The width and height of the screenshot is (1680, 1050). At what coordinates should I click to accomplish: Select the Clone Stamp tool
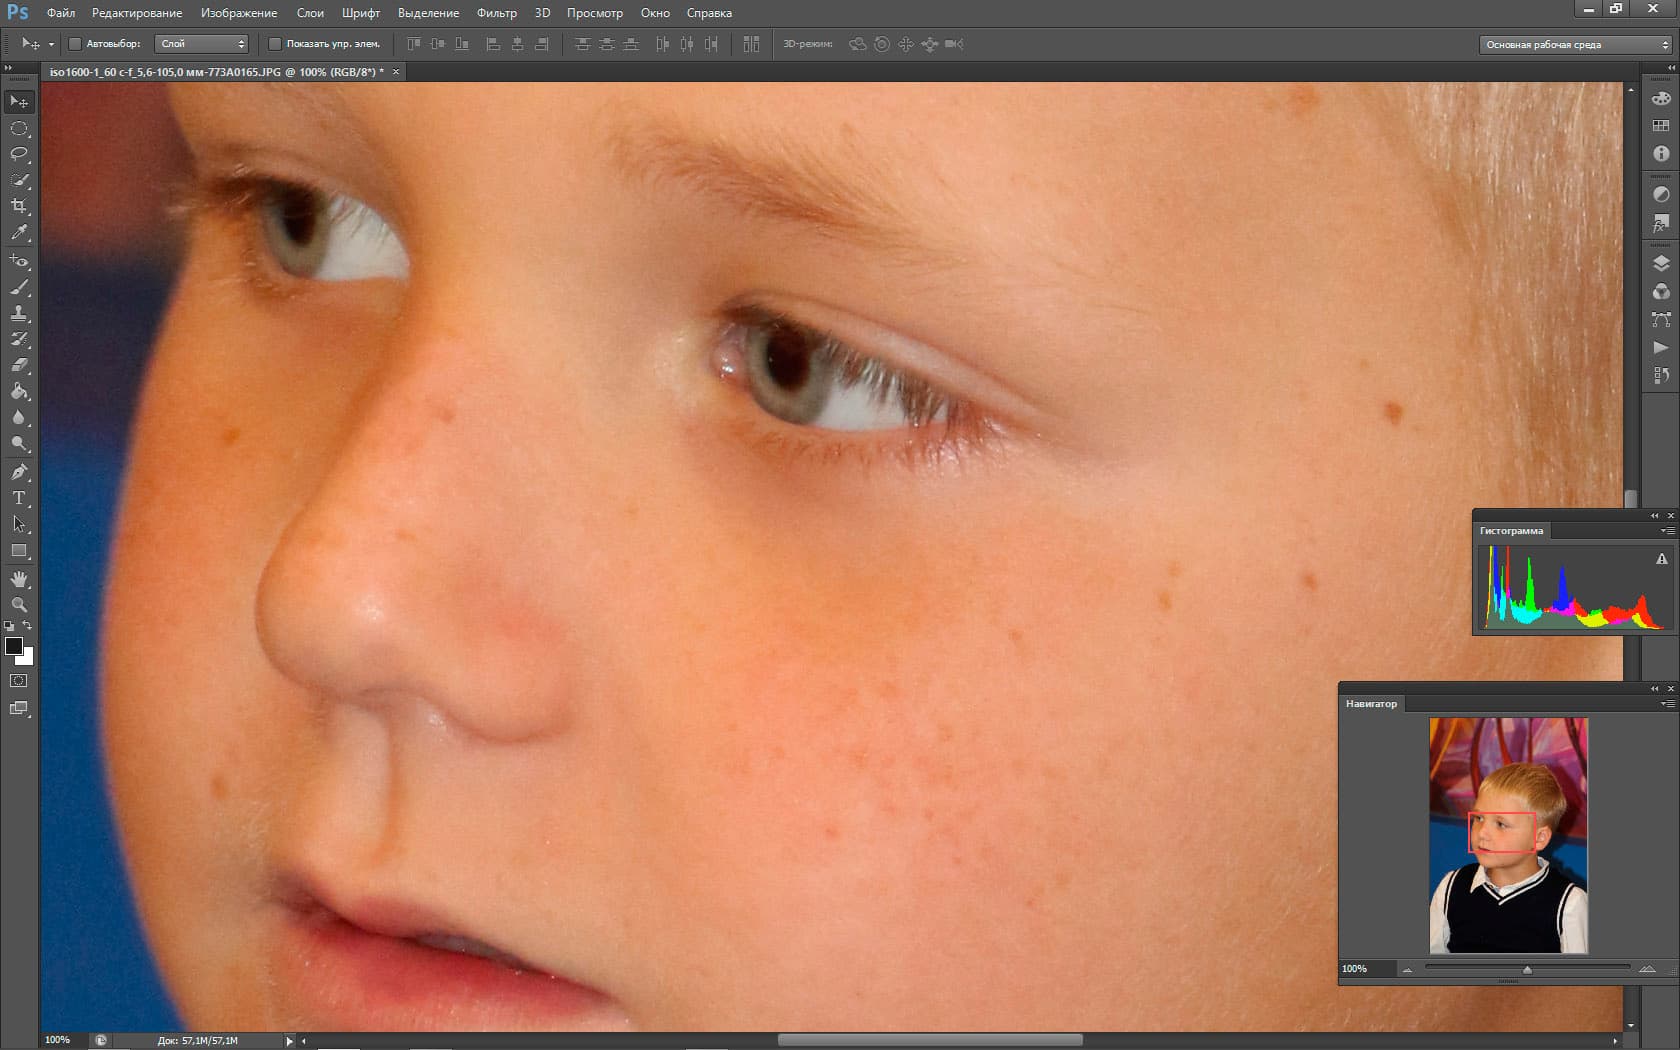point(19,313)
